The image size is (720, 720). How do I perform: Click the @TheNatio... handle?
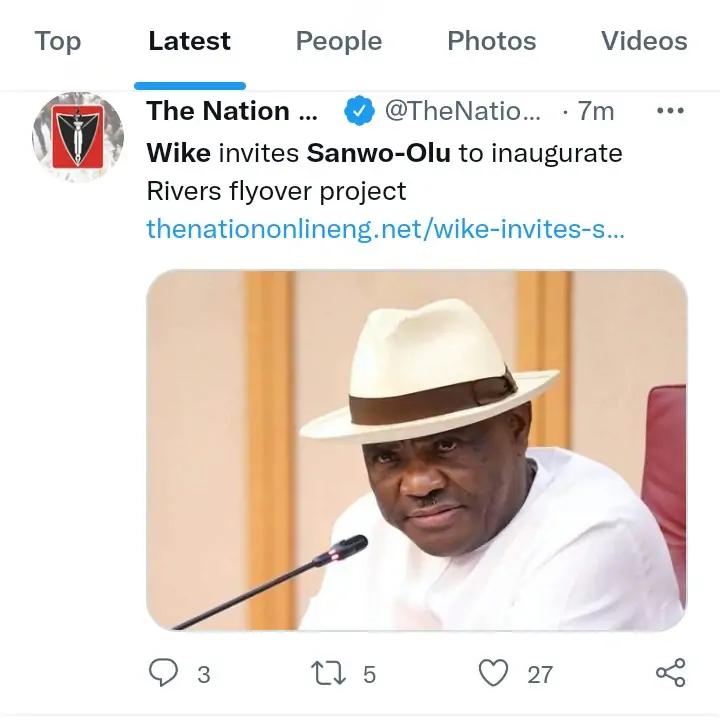pos(462,111)
